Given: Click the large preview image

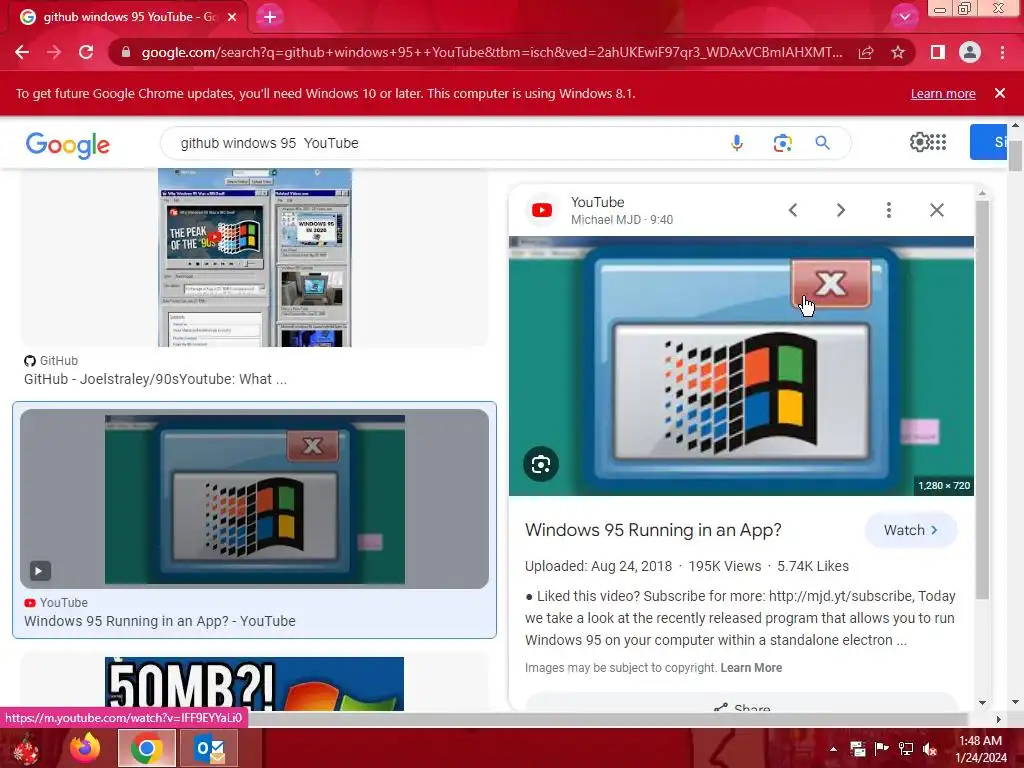Looking at the screenshot, I should [741, 366].
